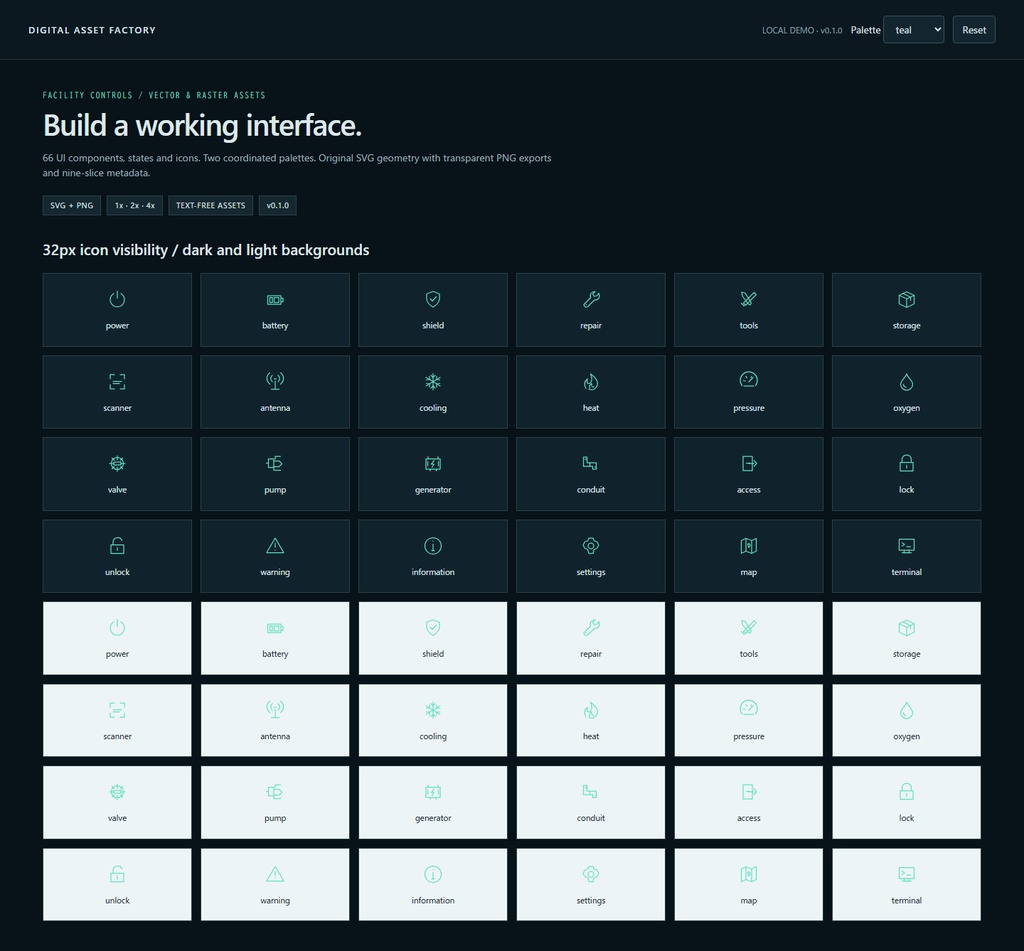Select the oxygen droplet icon on dark tile
The height and width of the screenshot is (951, 1024).
click(x=906, y=381)
